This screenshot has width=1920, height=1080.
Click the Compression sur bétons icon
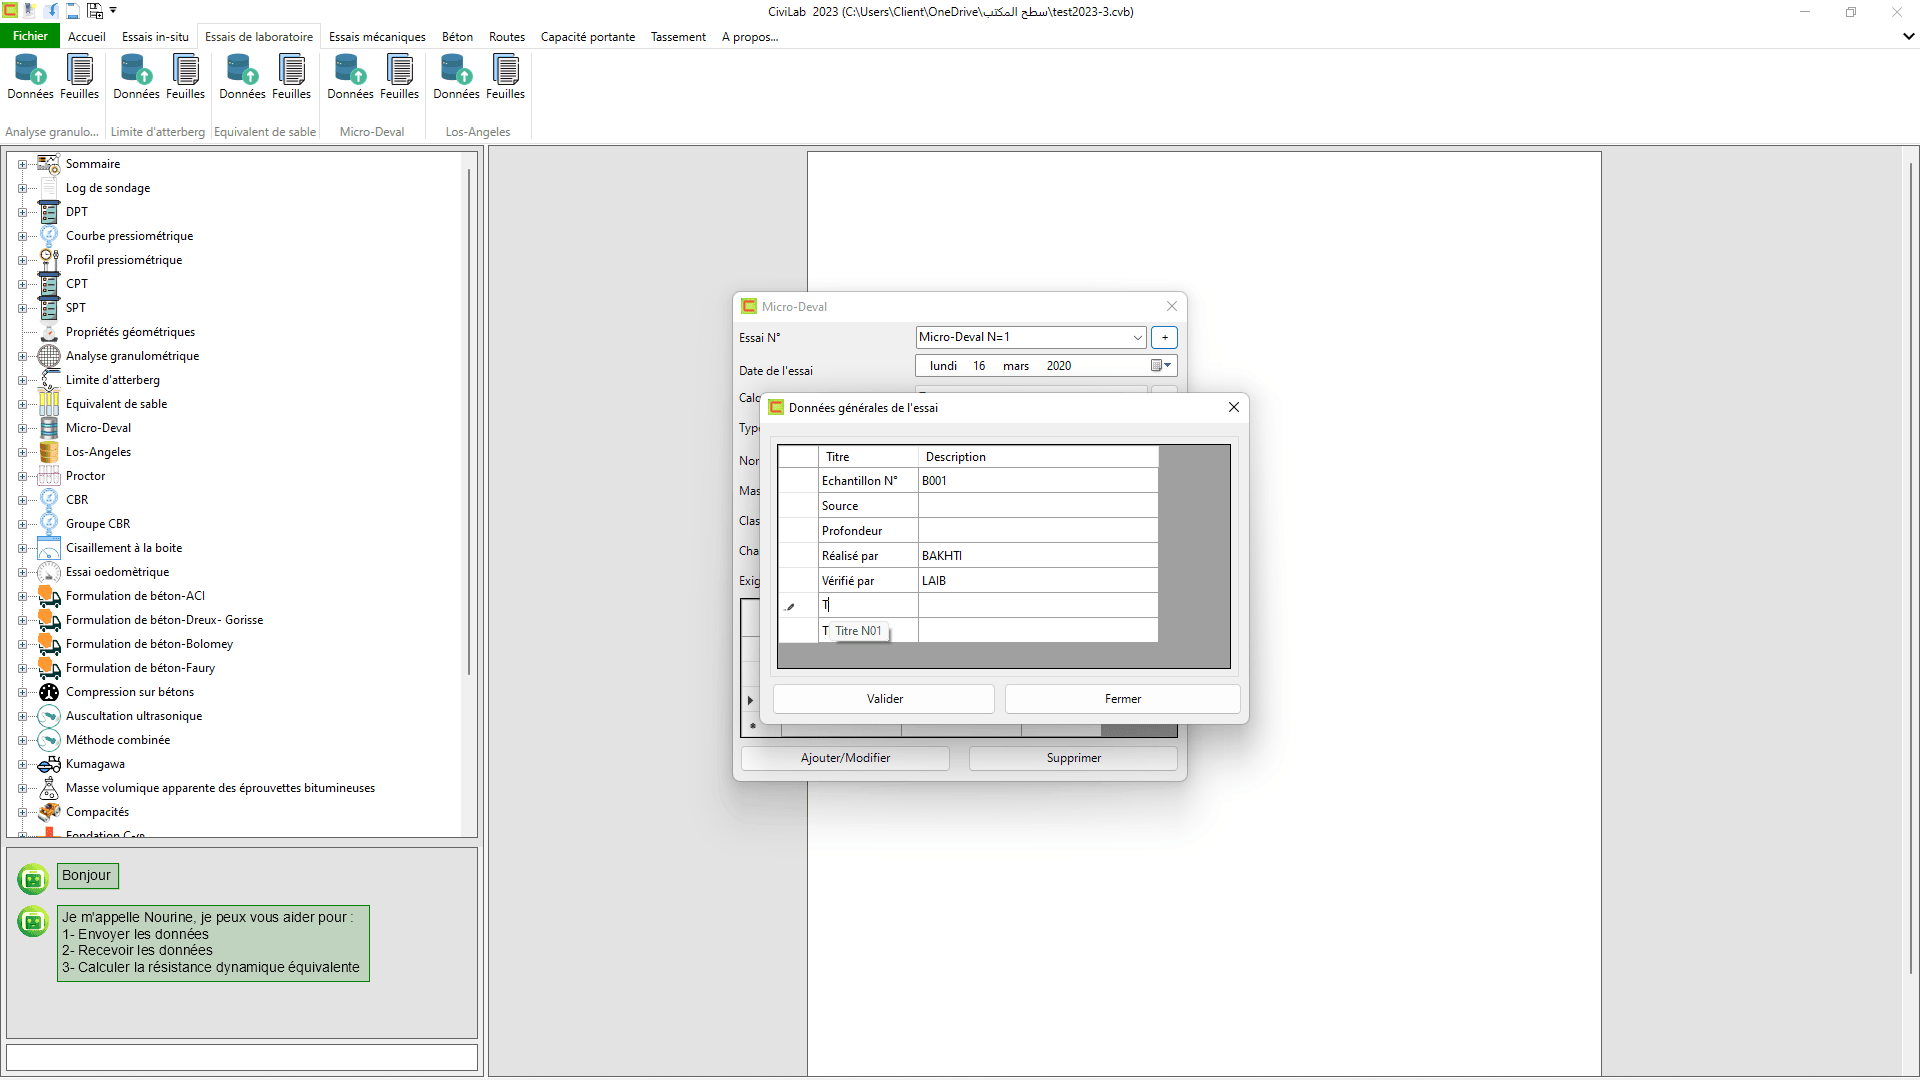[x=49, y=691]
